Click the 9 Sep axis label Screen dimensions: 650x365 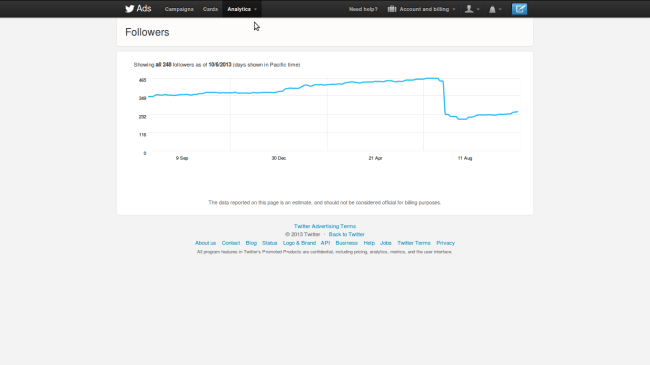tap(182, 158)
